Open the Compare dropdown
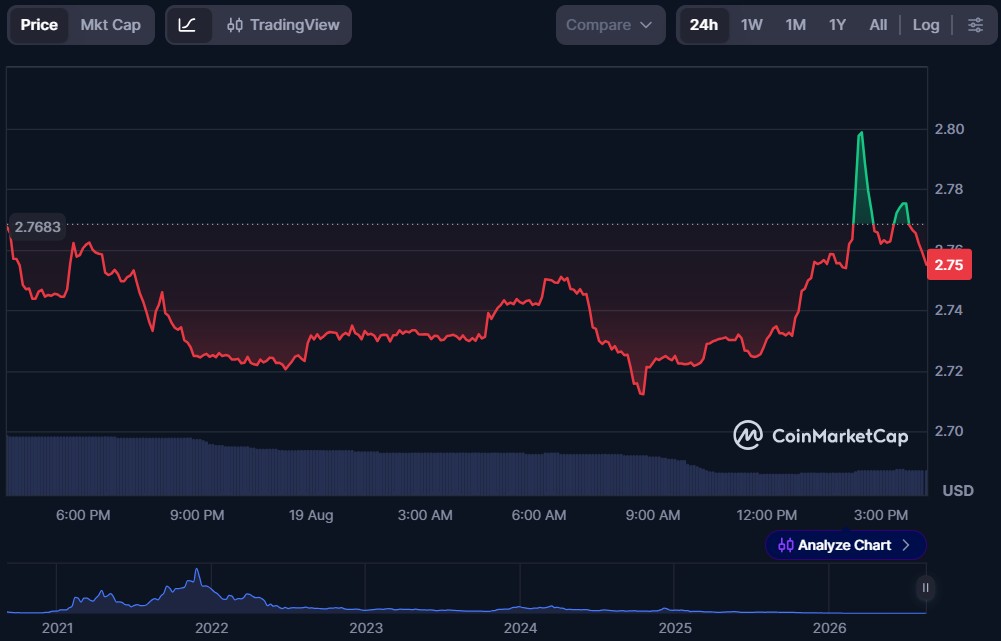The image size is (1001, 641). (610, 25)
